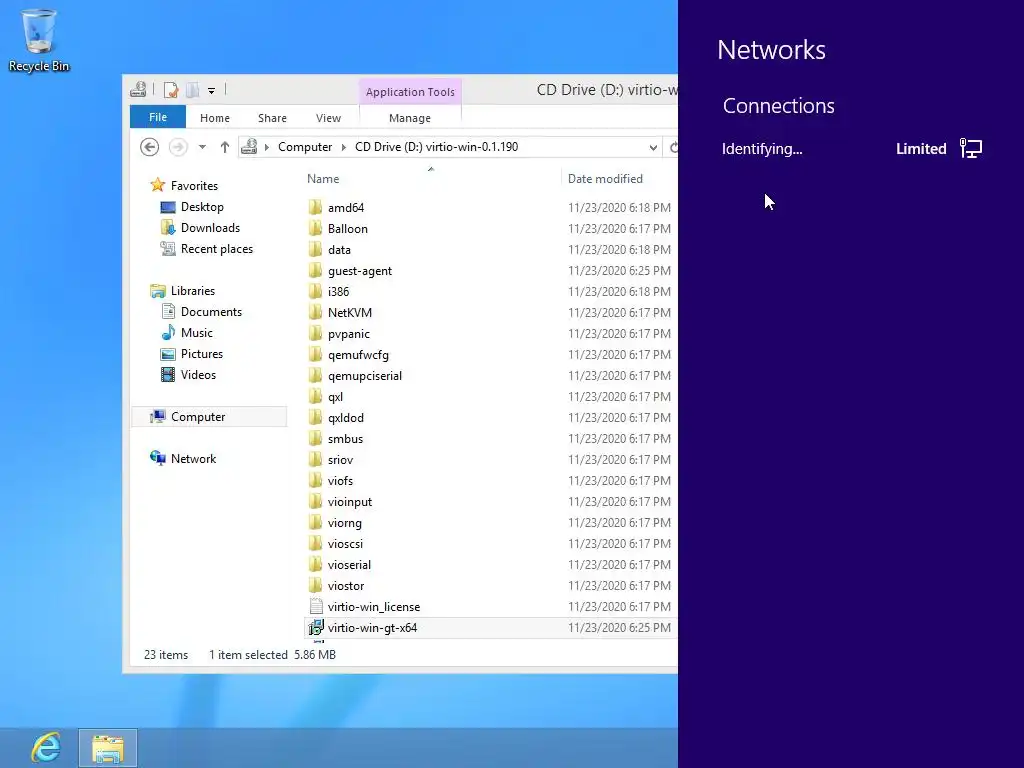The width and height of the screenshot is (1024, 768).
Task: Click the Forward navigation arrow
Action: click(178, 147)
